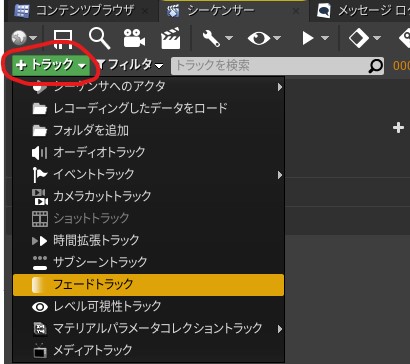
Task: Click the speaker icon beside オーディオトラック
Action: coord(40,153)
